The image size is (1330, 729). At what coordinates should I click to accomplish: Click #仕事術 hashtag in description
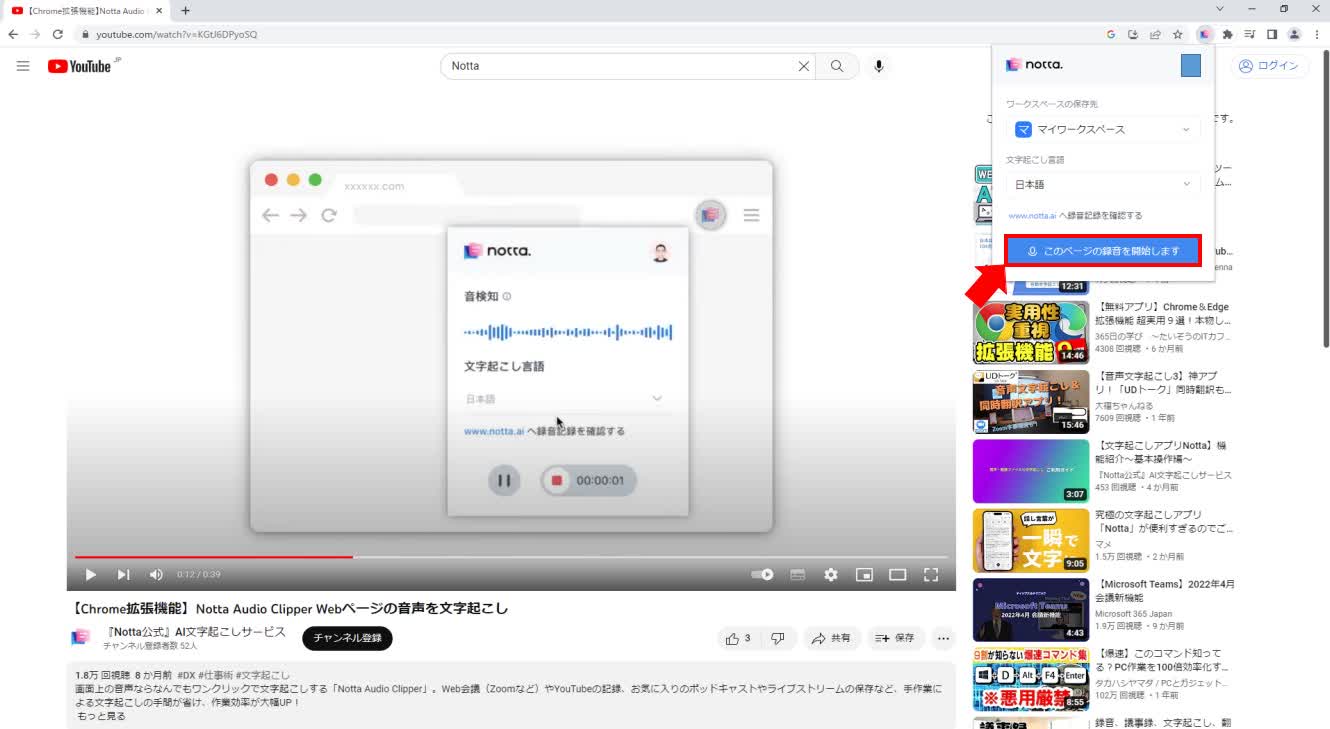click(x=215, y=675)
